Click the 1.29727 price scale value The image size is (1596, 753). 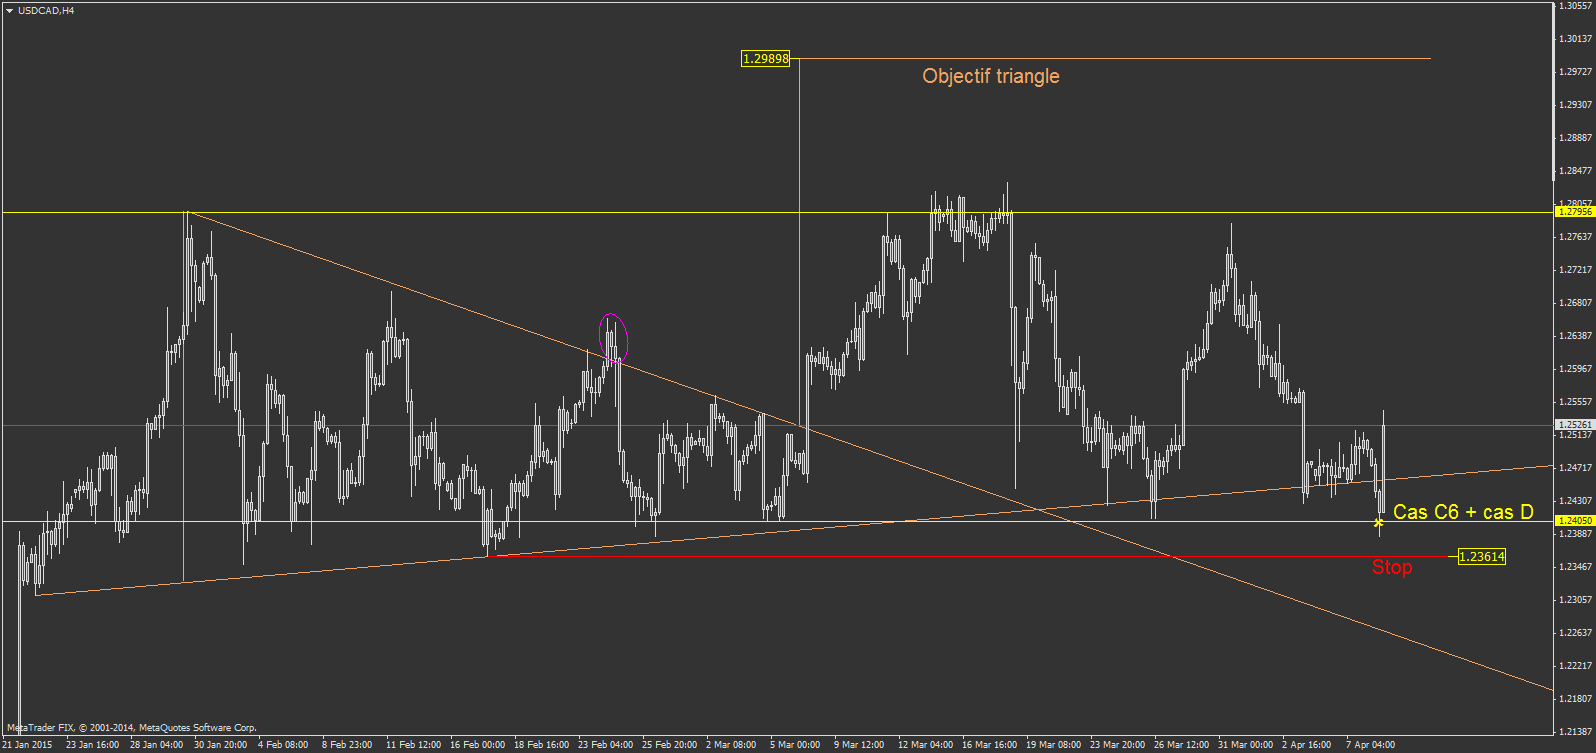tap(1576, 72)
